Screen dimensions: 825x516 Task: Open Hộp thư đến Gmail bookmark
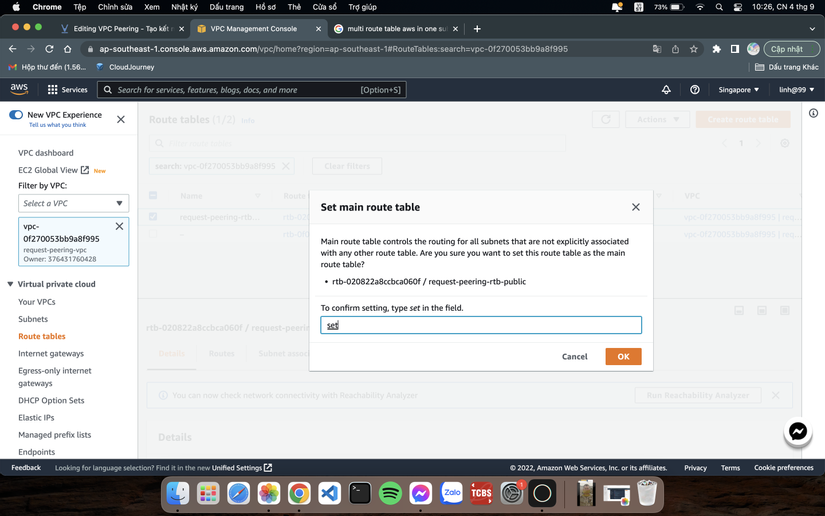47,67
